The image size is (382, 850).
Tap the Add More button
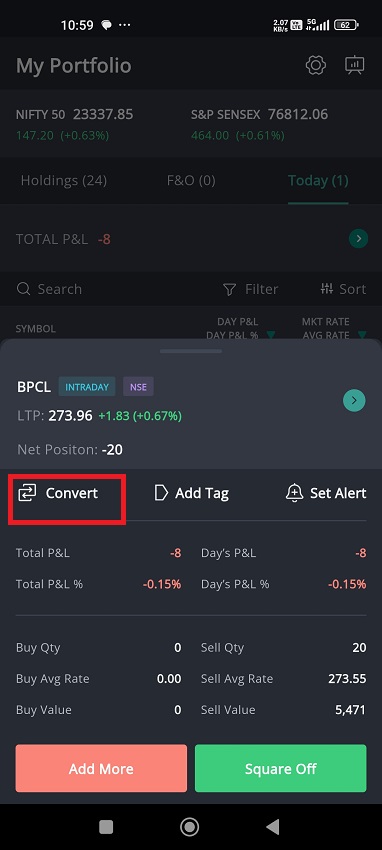(x=101, y=768)
